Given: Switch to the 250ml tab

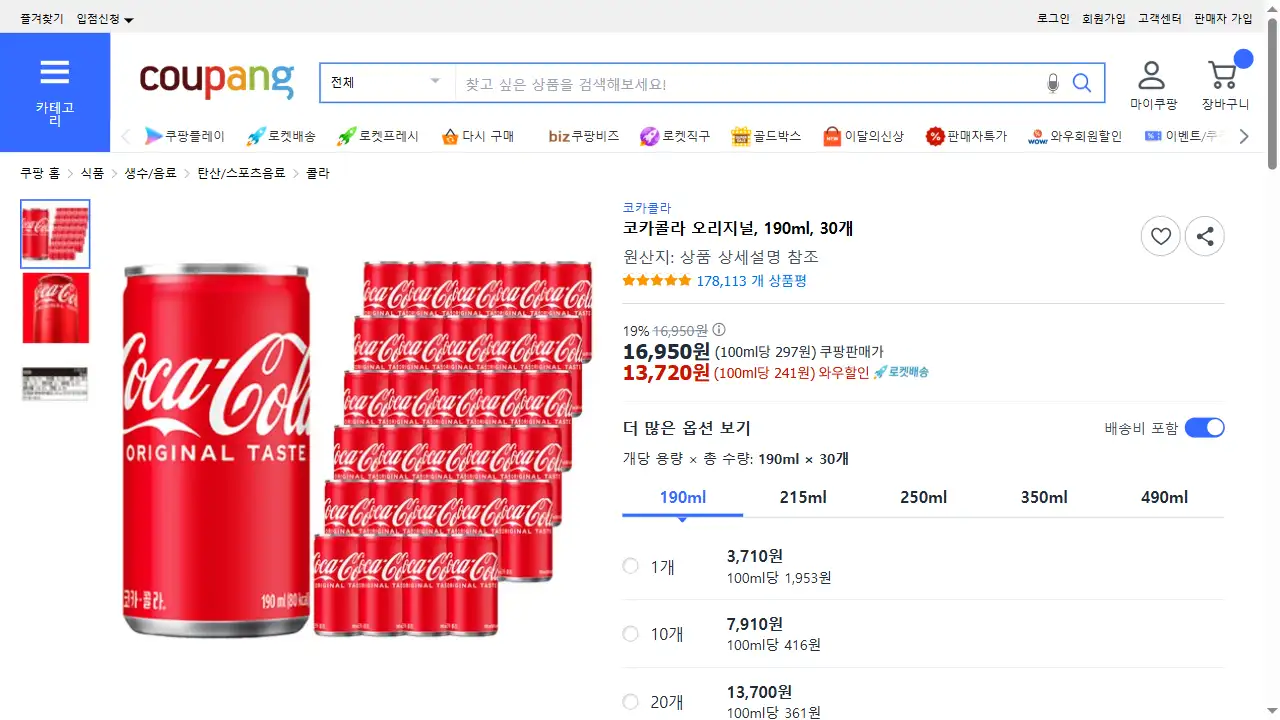Looking at the screenshot, I should [x=923, y=498].
